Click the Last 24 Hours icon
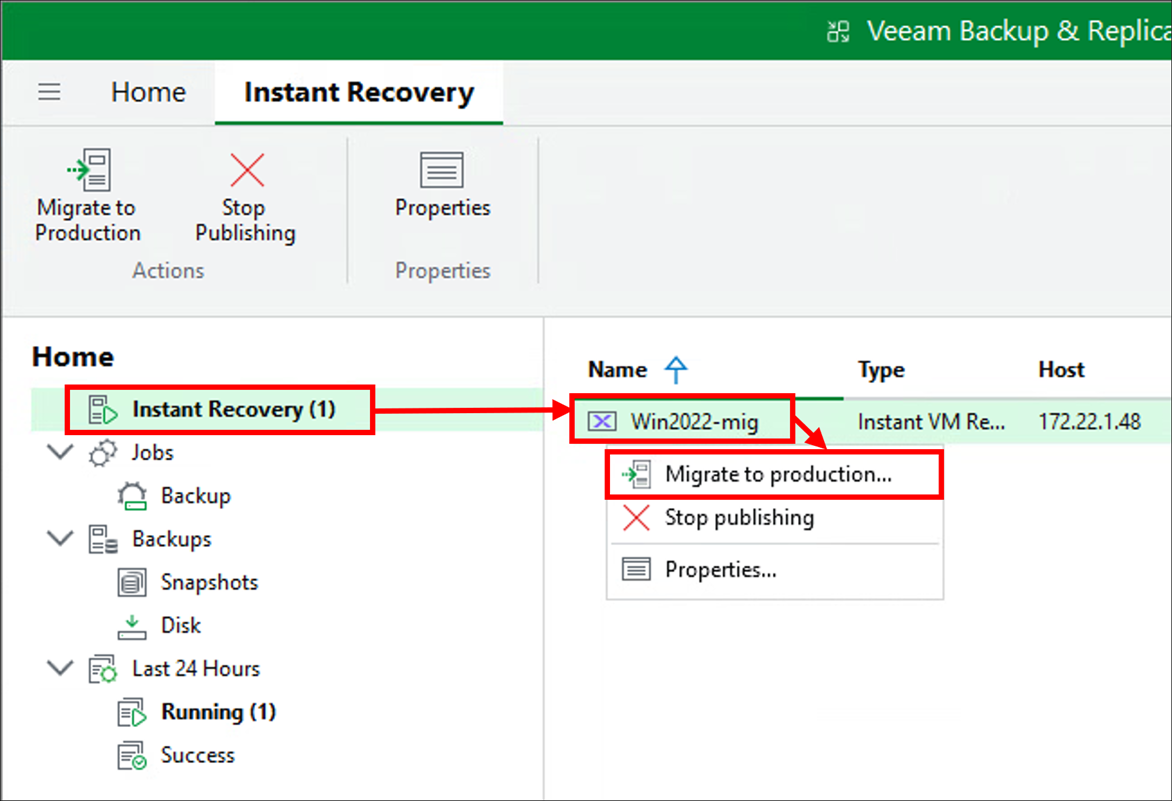This screenshot has width=1172, height=801. pos(103,669)
